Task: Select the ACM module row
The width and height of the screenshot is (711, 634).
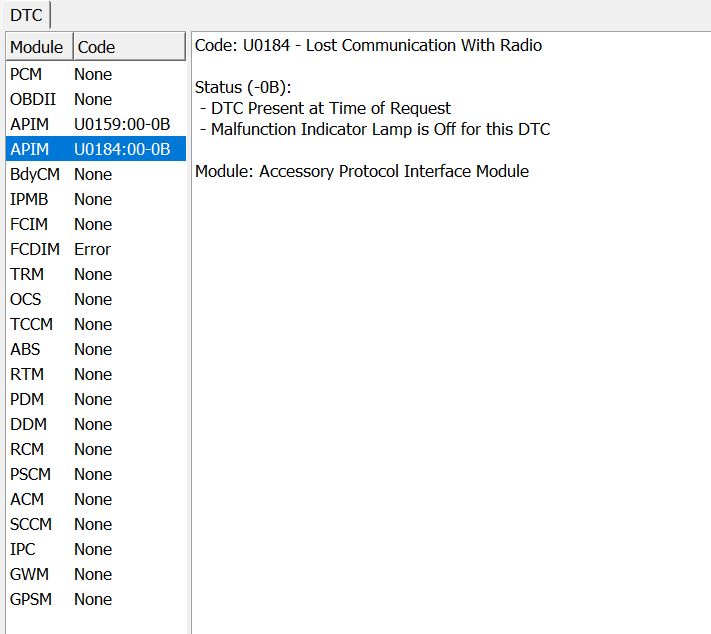Action: click(96, 499)
